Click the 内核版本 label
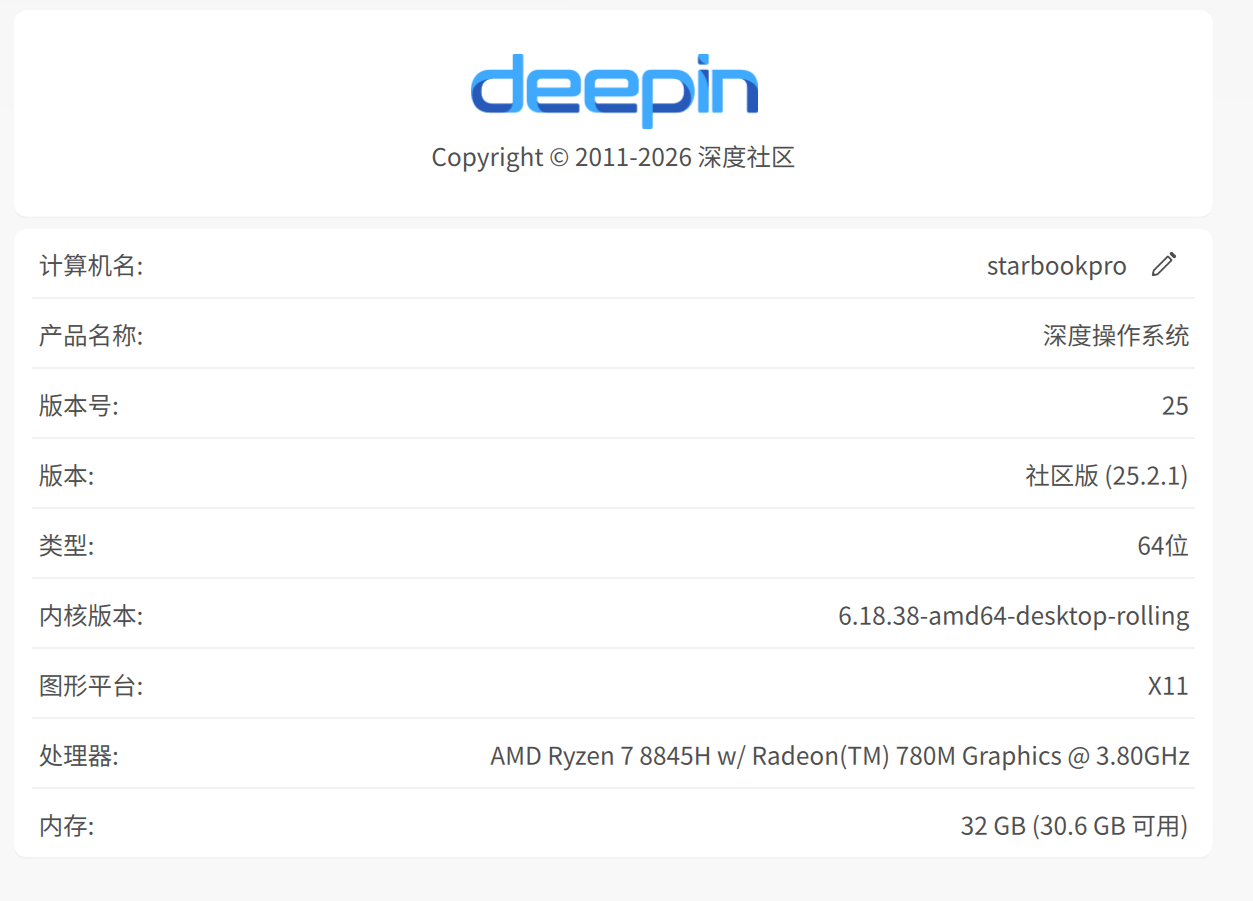Screen dimensions: 1253x901 pos(91,616)
